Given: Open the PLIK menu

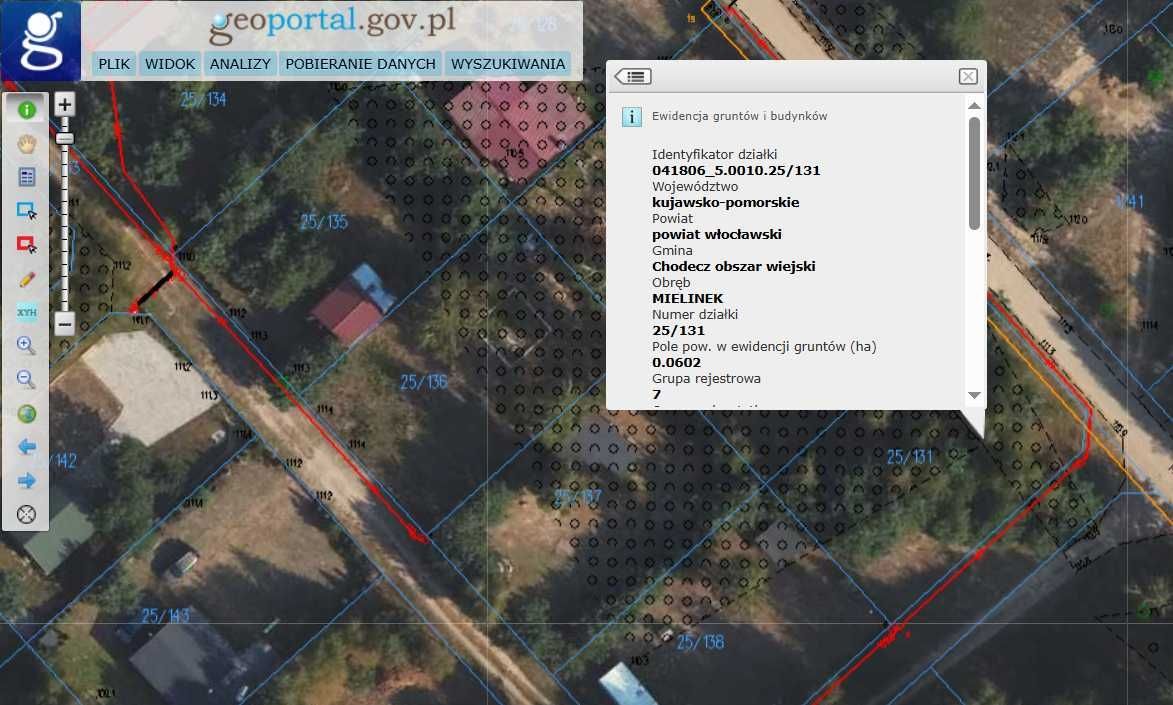Looking at the screenshot, I should pyautogui.click(x=114, y=64).
